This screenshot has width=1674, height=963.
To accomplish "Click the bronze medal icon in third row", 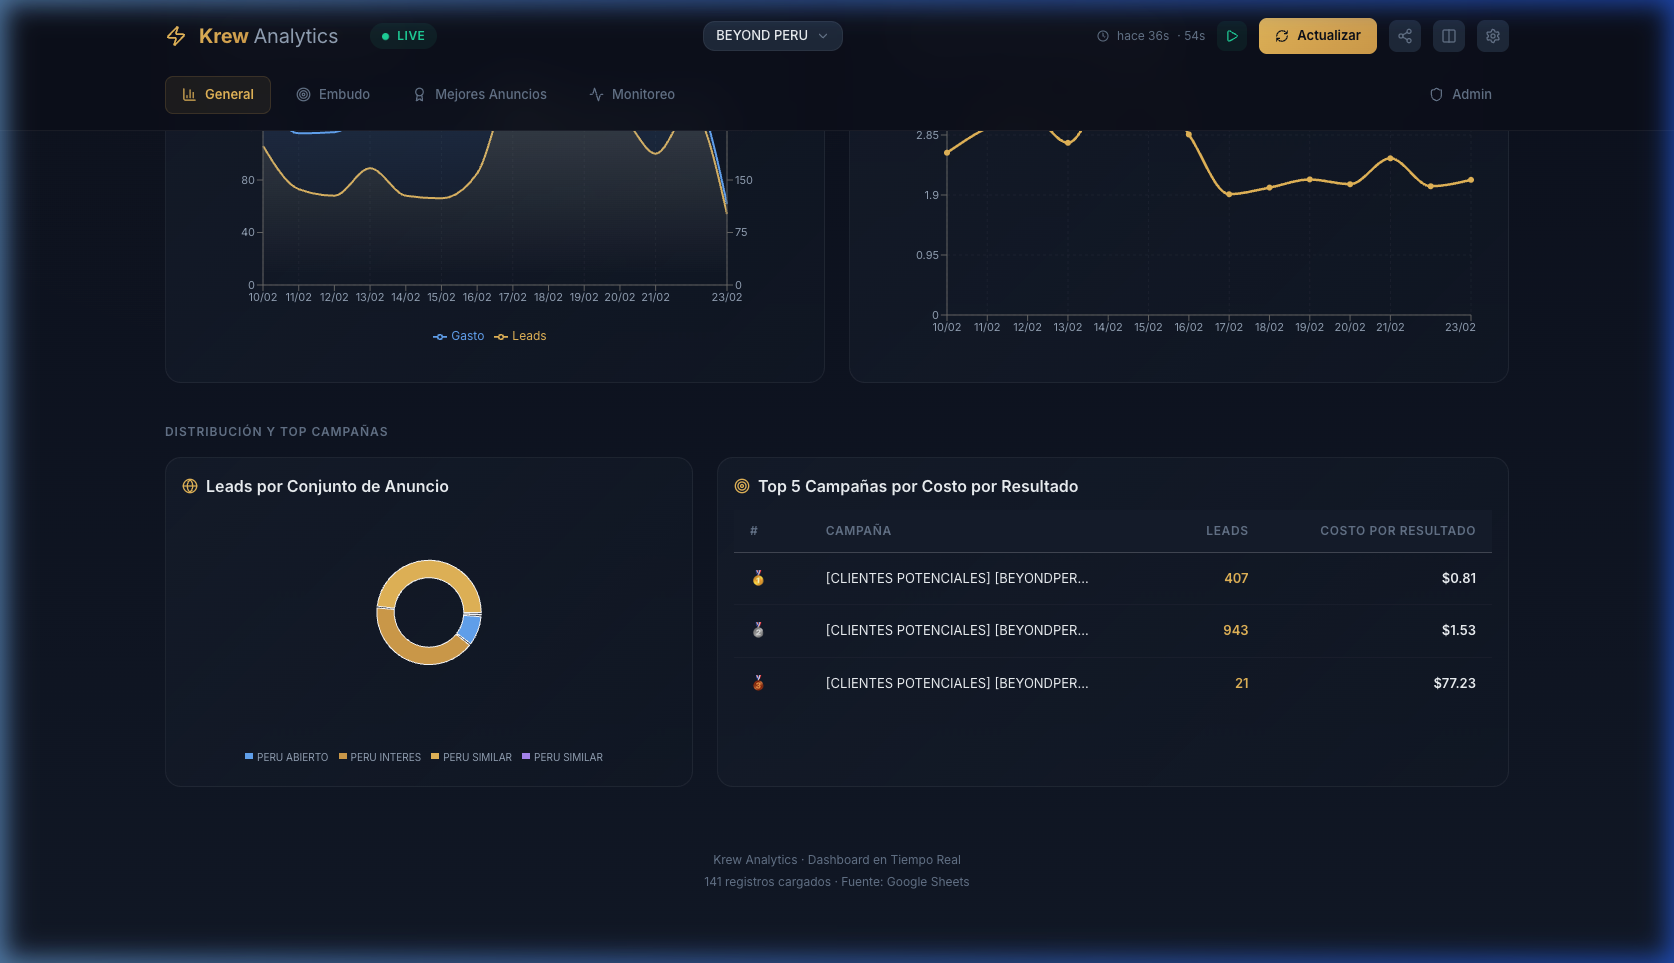I will tap(758, 683).
